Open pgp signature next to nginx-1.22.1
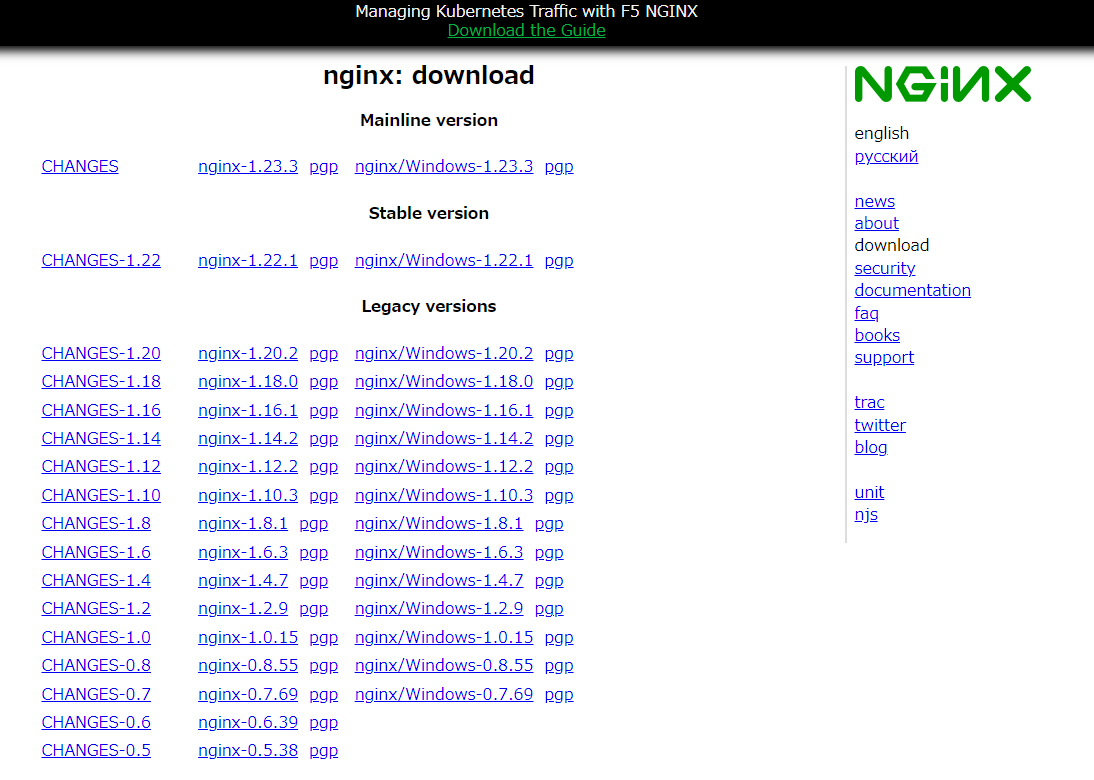Viewport: 1094px width, 780px height. [x=324, y=261]
